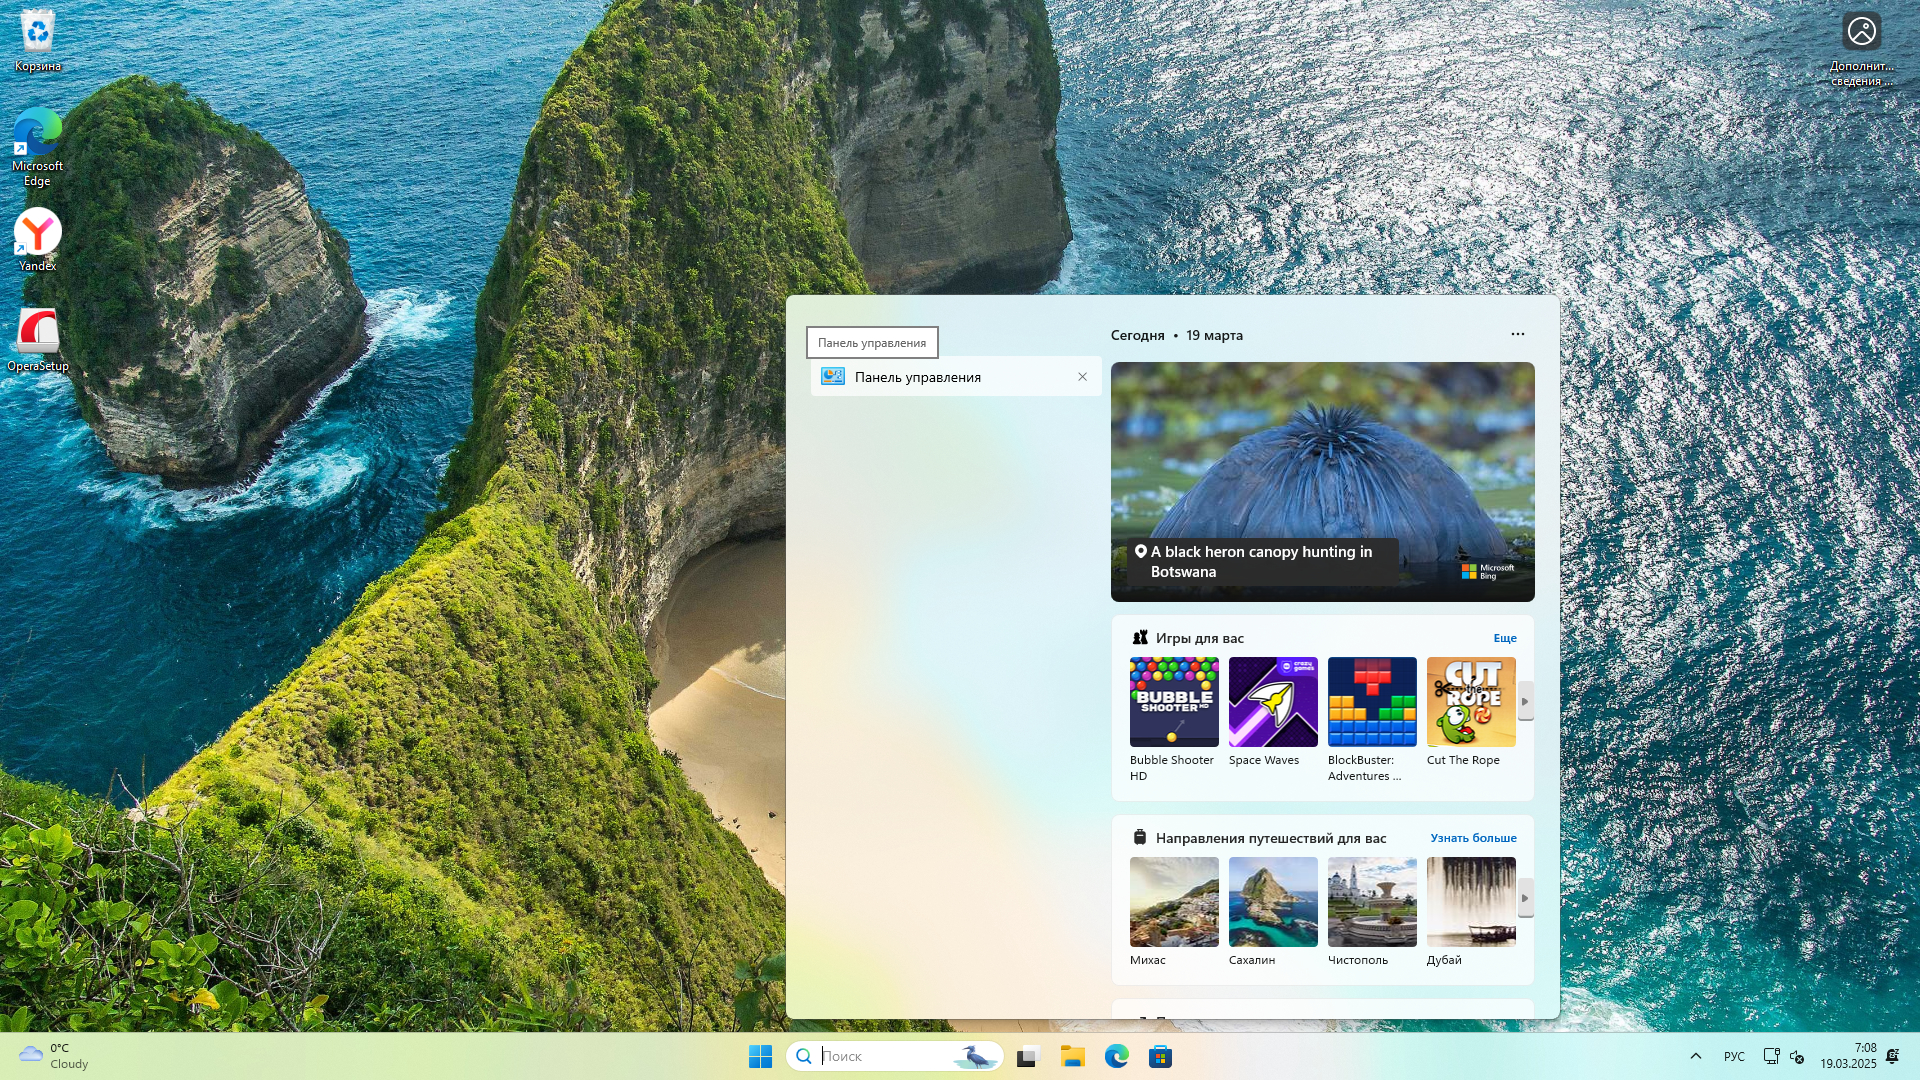The width and height of the screenshot is (1920, 1080).
Task: Click in the taskbar search field
Action: pos(880,1057)
